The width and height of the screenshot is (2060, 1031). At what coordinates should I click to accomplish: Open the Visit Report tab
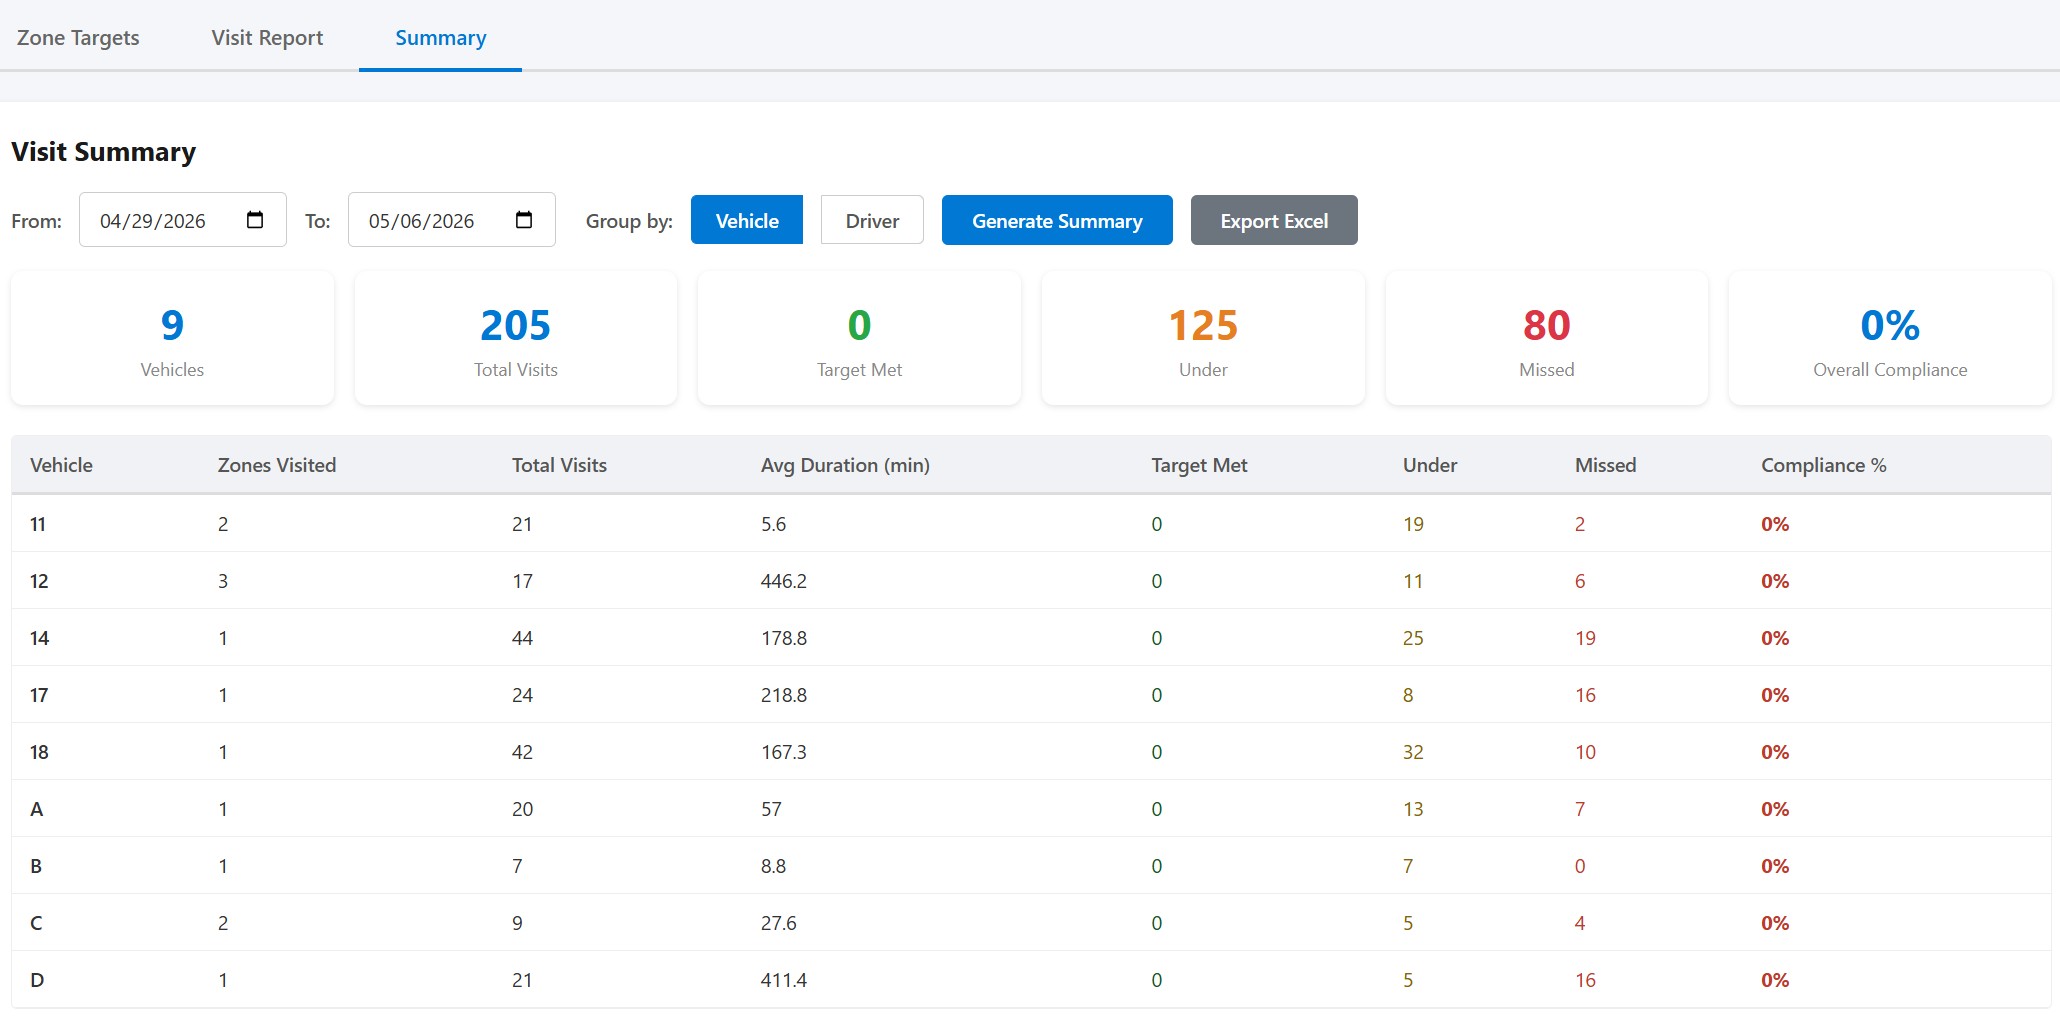(x=267, y=38)
